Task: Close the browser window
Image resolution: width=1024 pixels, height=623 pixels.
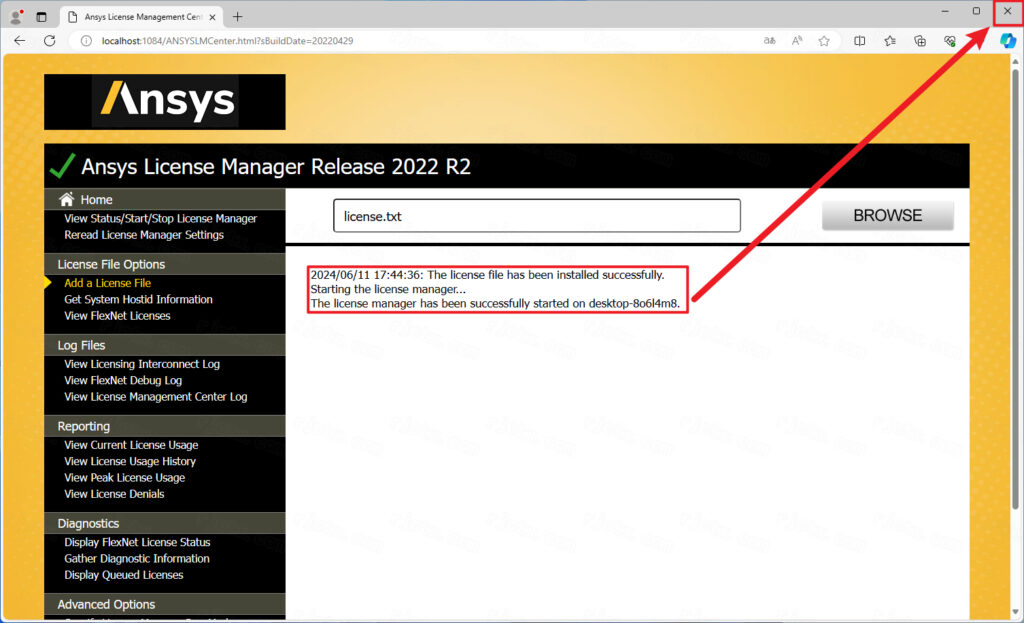Action: coord(1008,11)
